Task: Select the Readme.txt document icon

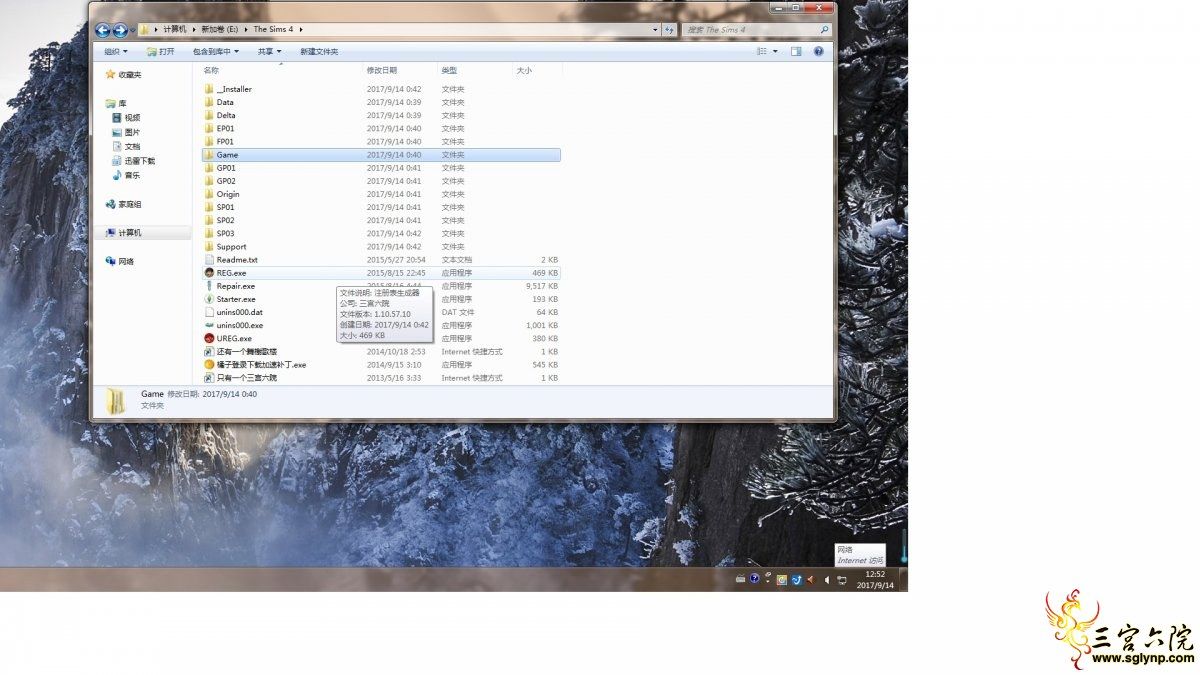Action: tap(209, 260)
